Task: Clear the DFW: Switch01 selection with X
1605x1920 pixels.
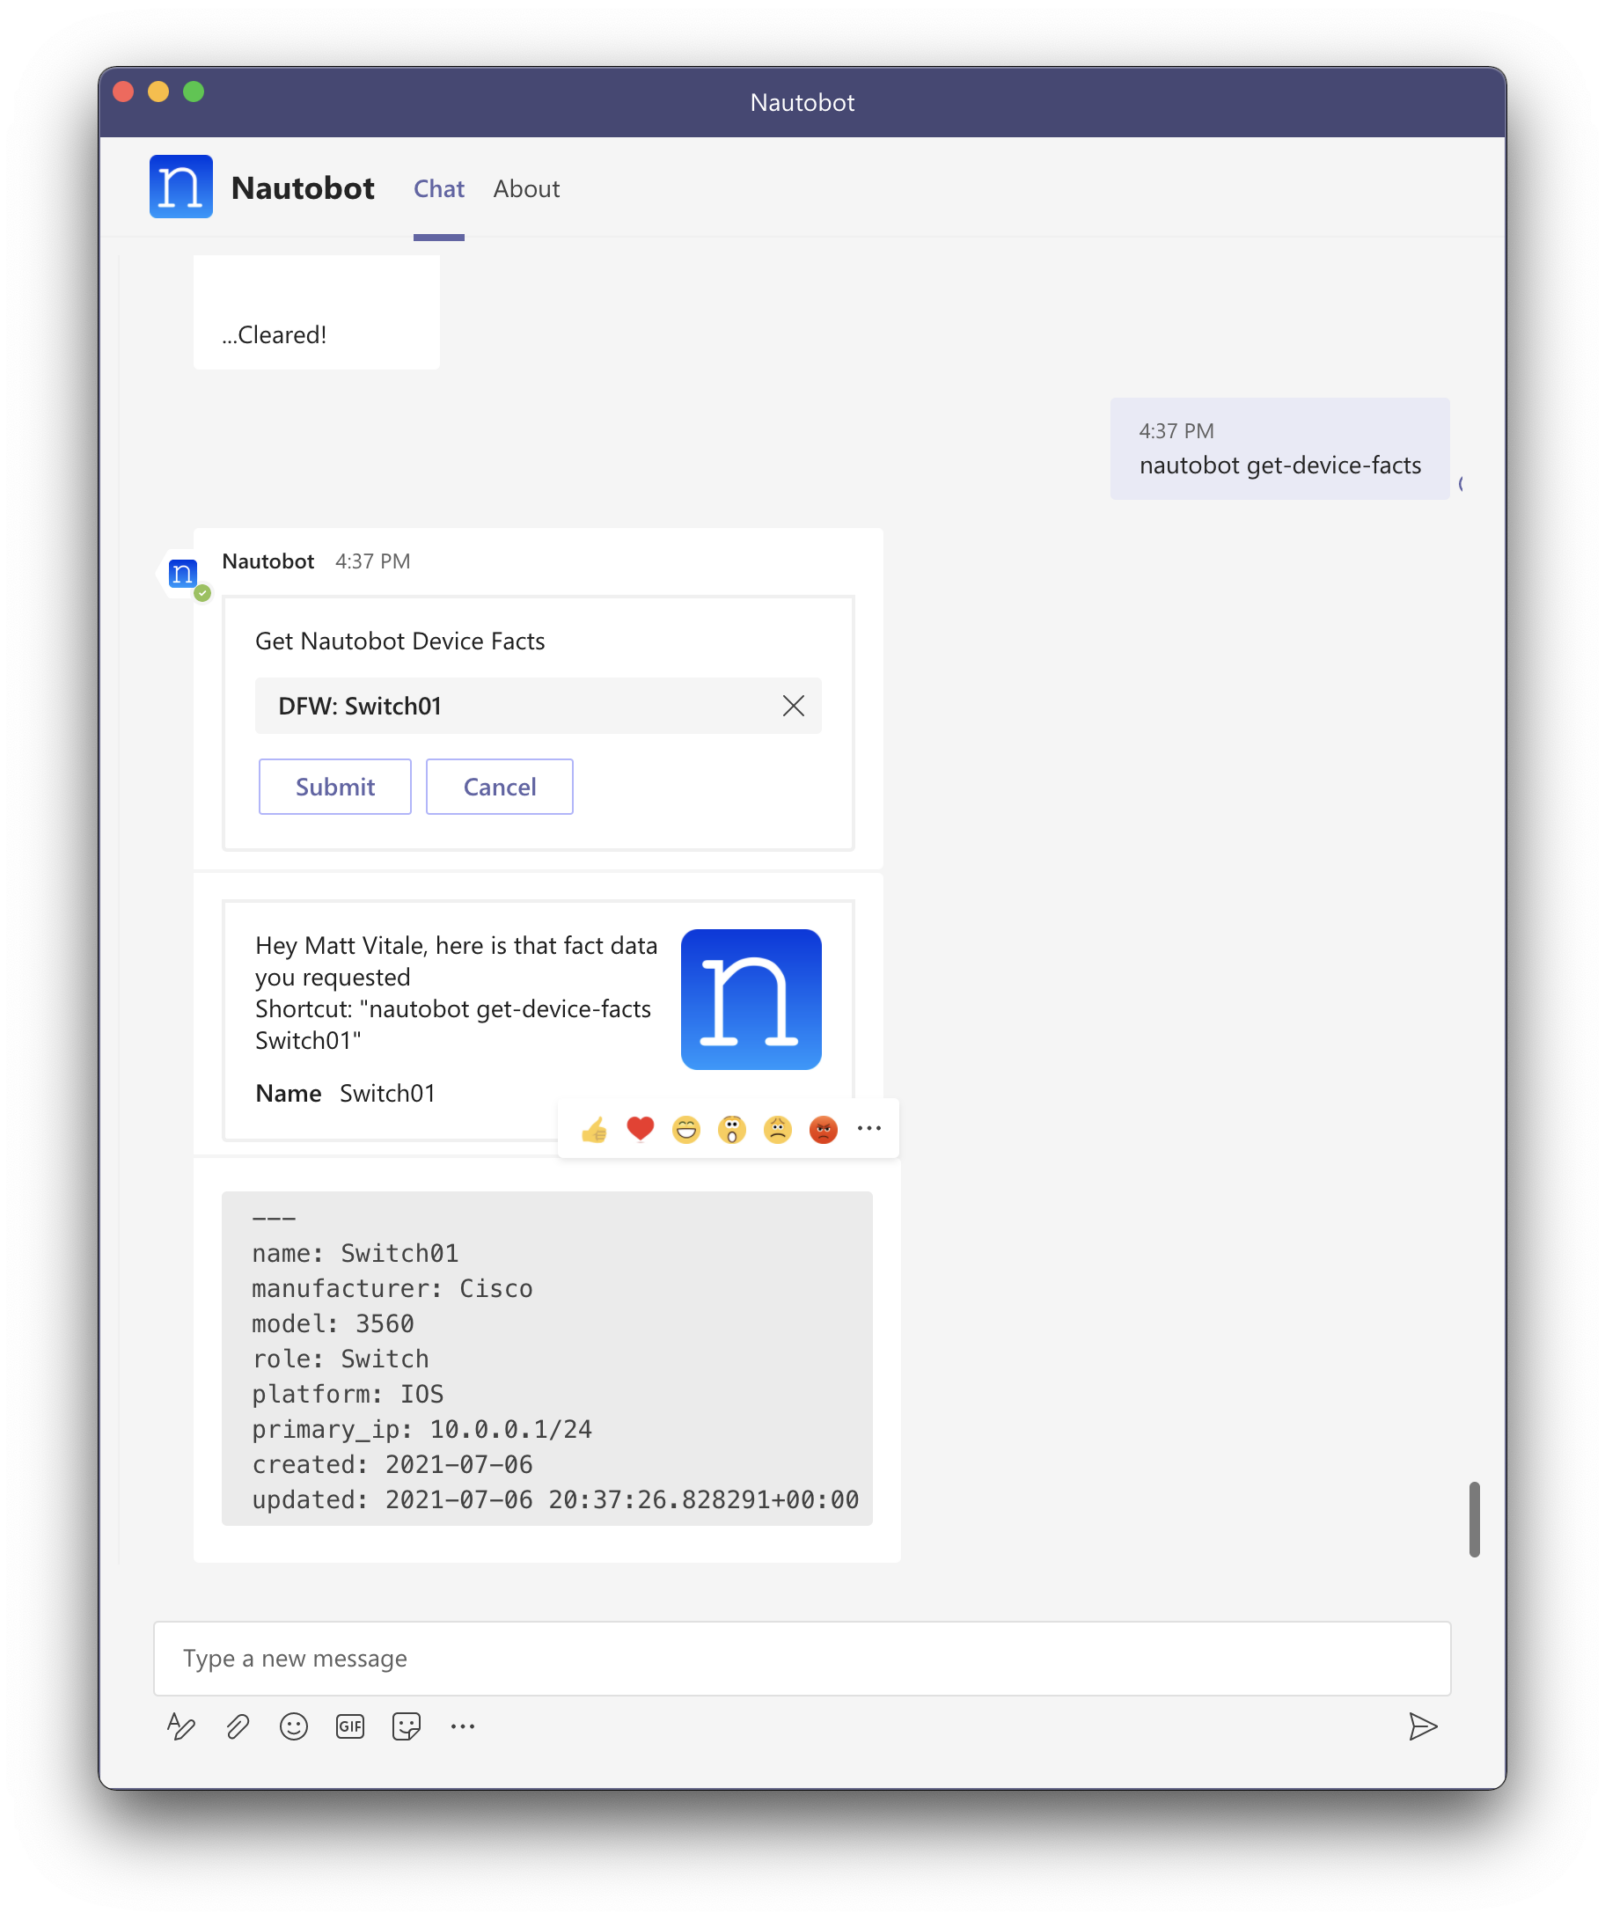Action: pos(793,706)
